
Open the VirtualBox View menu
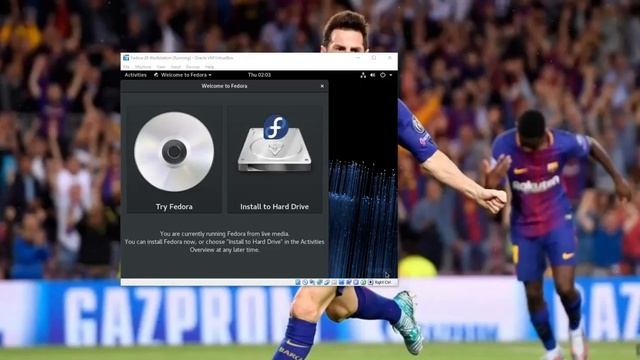pos(161,67)
